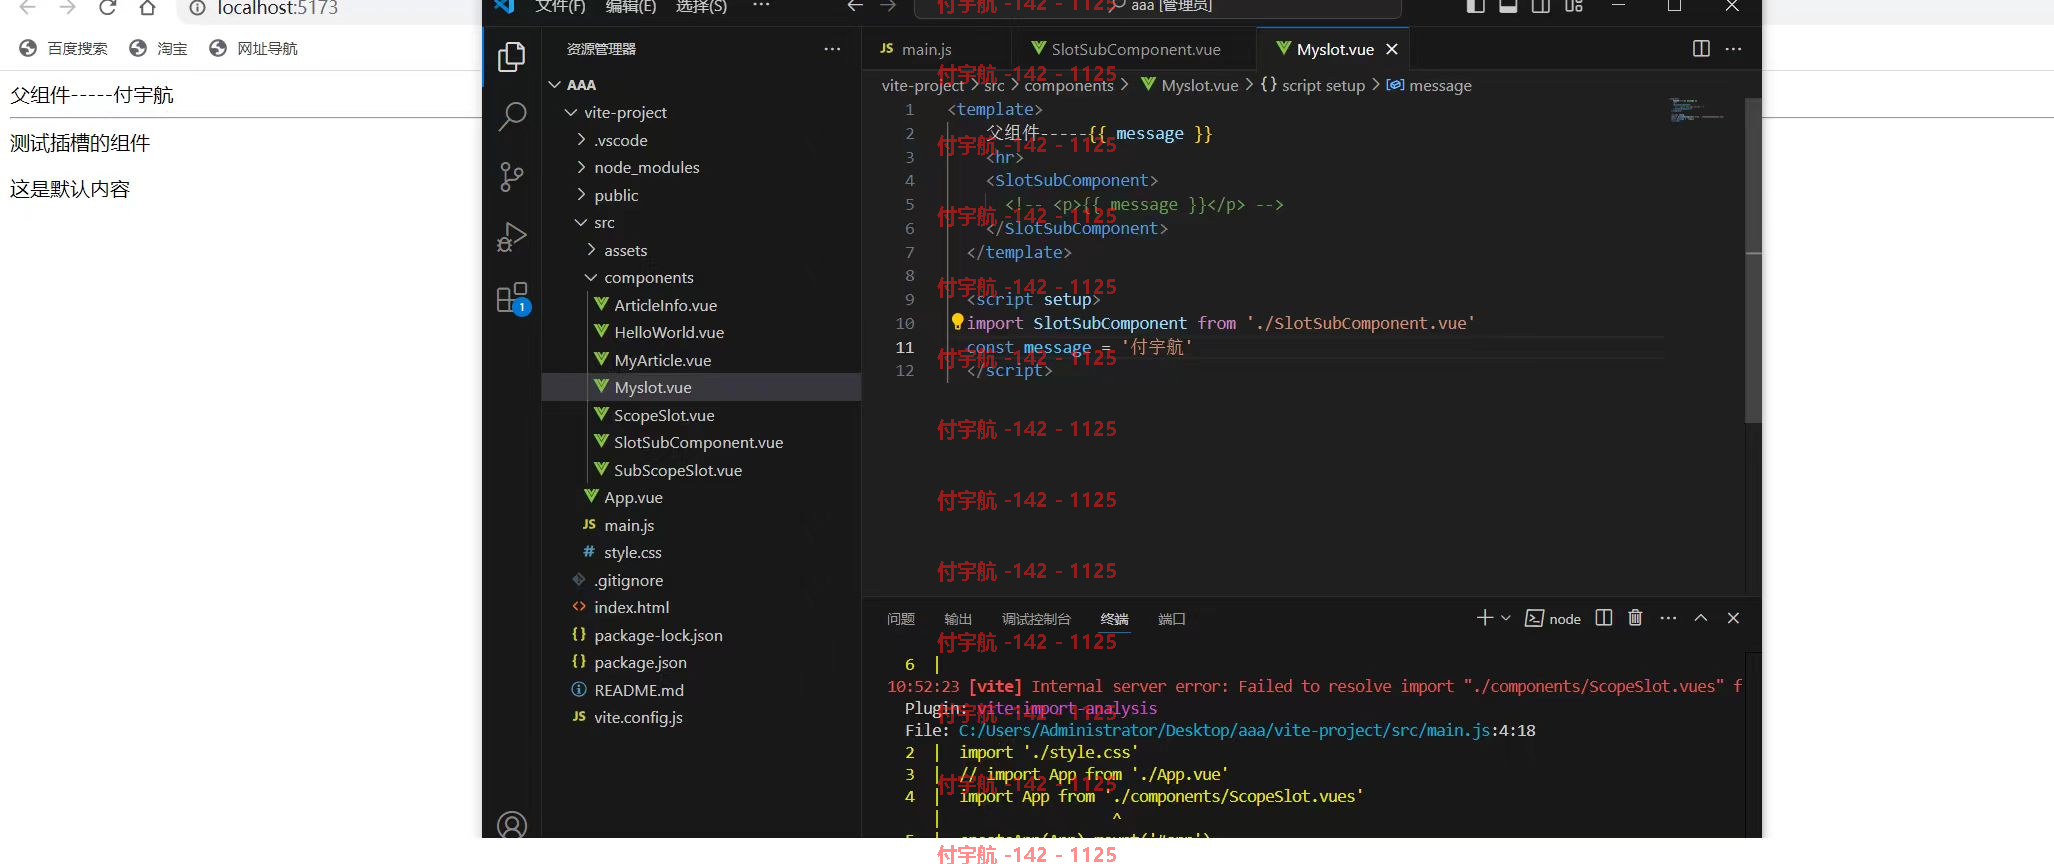Go to the browser home page
This screenshot has height=864, width=2054.
[147, 8]
